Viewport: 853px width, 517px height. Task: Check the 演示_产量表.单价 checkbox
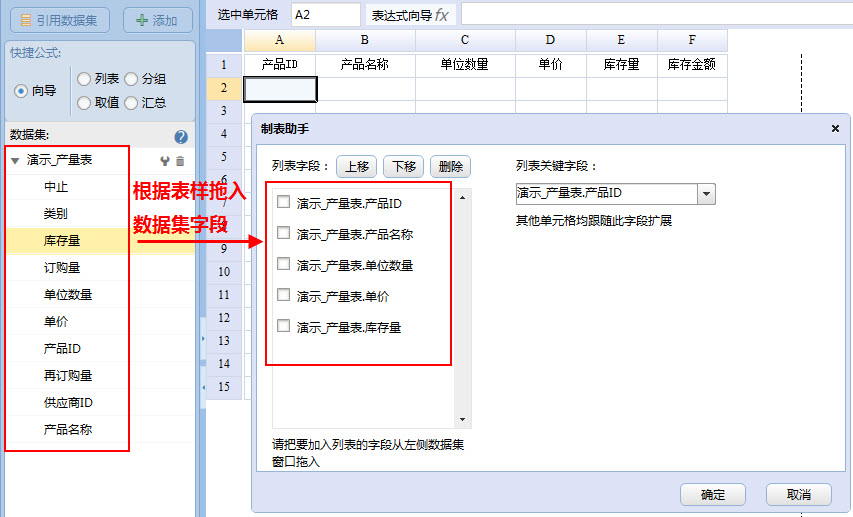(283, 295)
